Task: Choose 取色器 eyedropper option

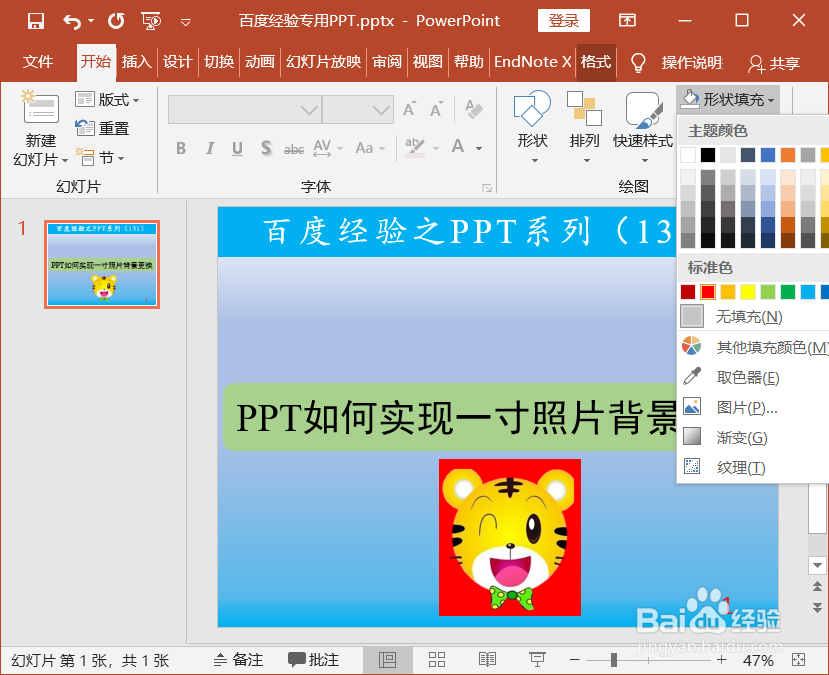Action: (753, 377)
